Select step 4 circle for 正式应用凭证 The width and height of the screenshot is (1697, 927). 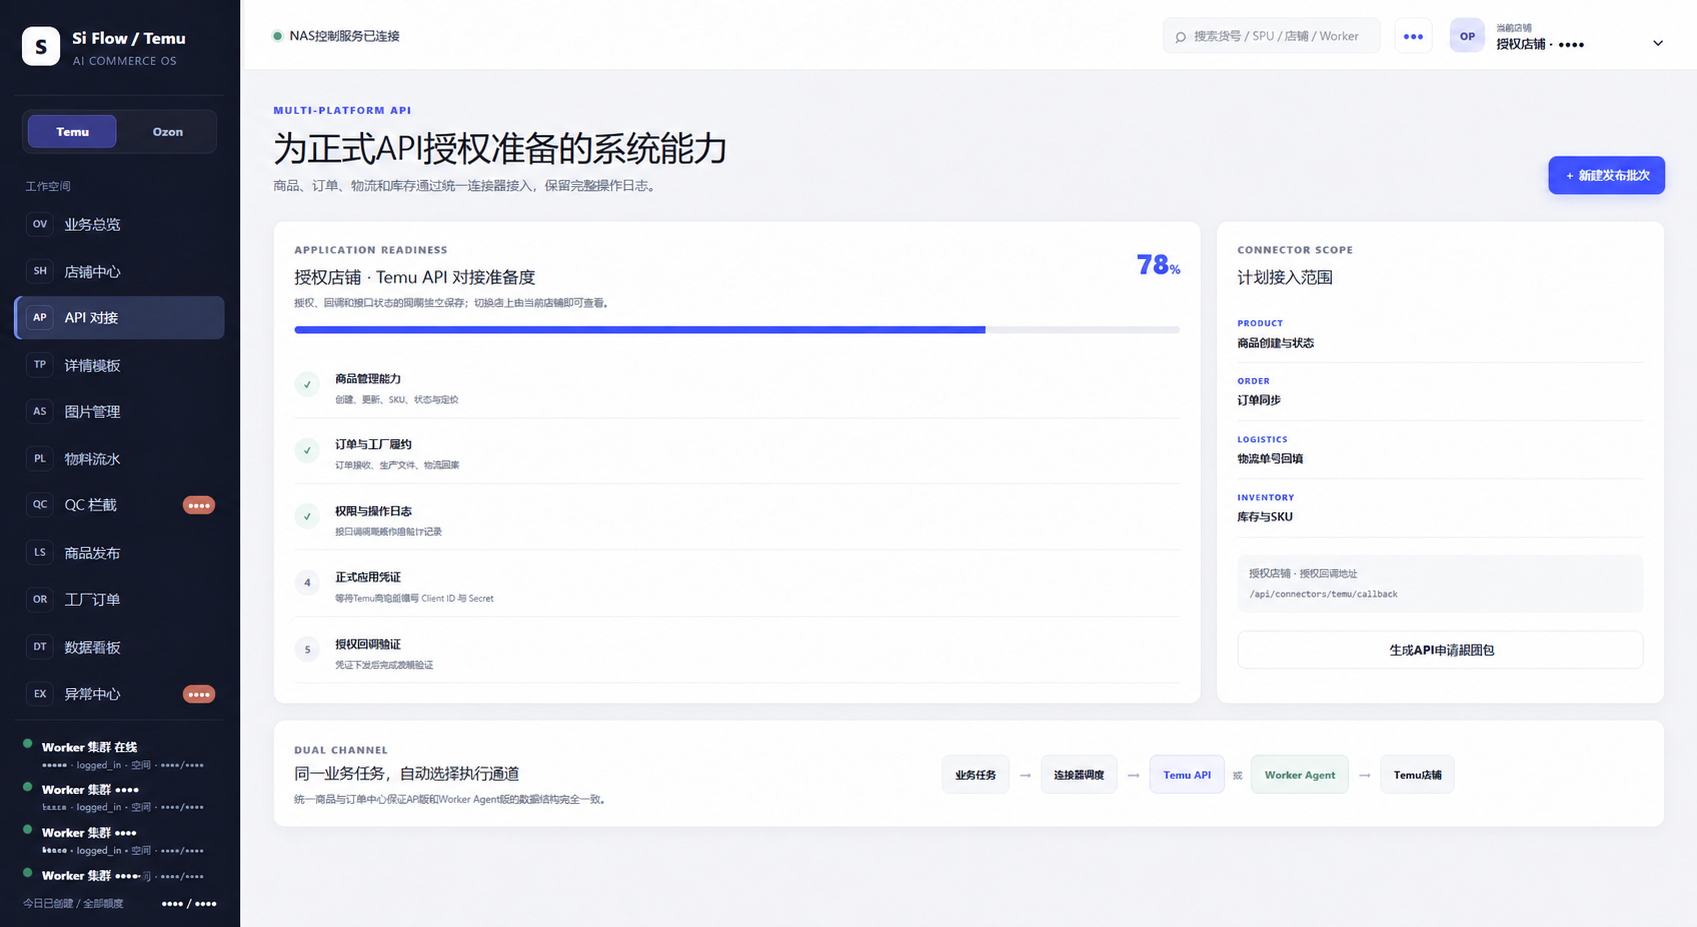coord(307,583)
